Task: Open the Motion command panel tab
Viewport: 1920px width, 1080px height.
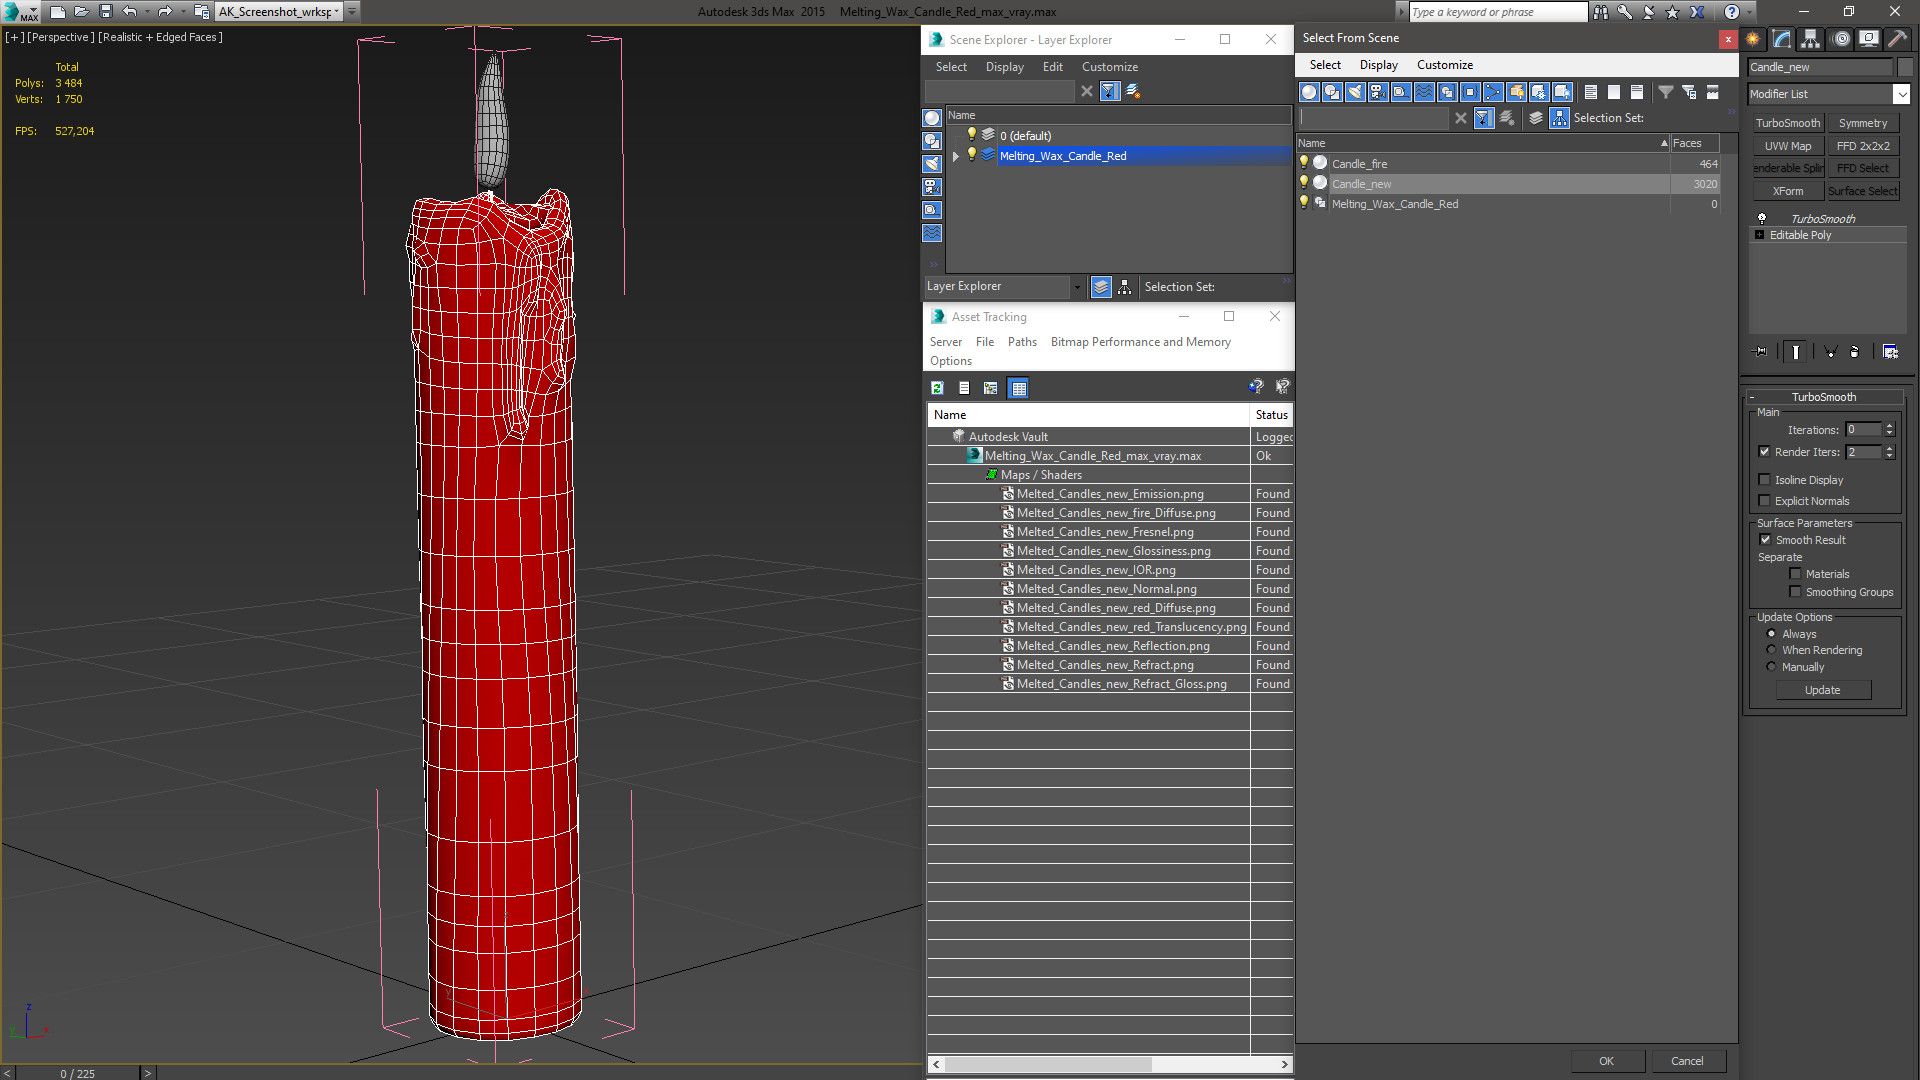Action: [x=1841, y=39]
